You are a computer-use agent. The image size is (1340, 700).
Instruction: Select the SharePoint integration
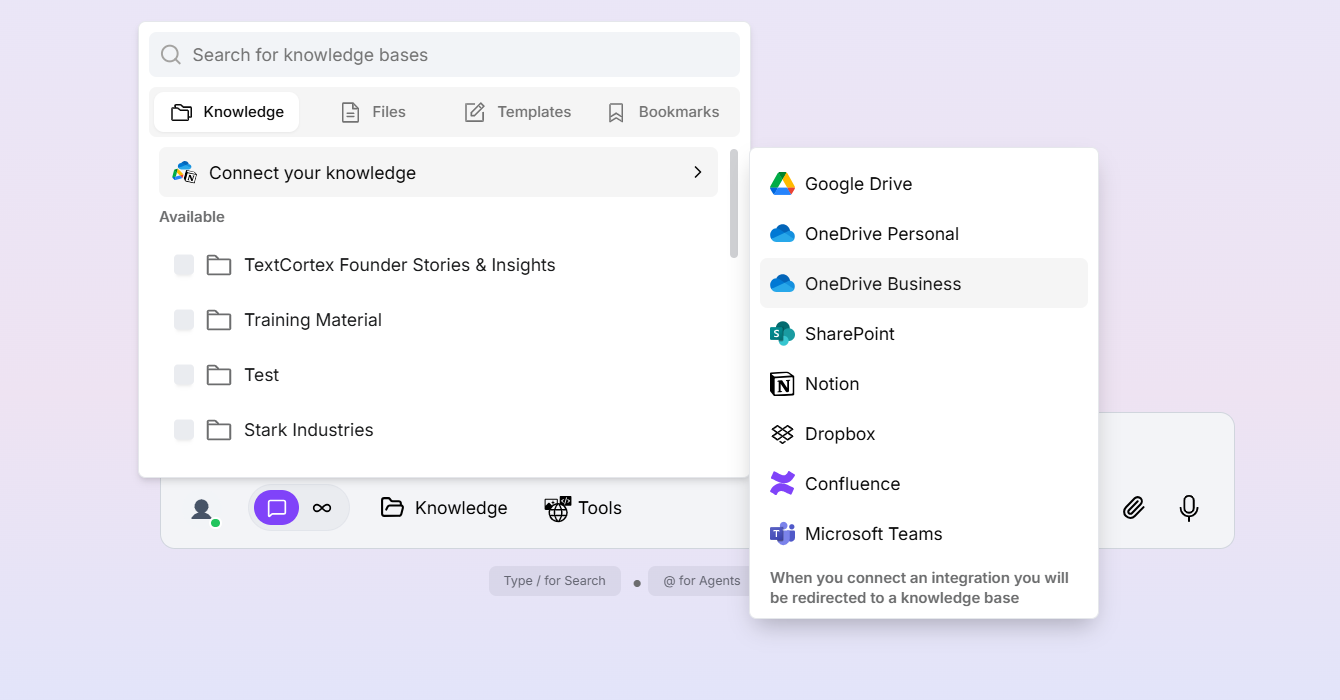coord(849,333)
